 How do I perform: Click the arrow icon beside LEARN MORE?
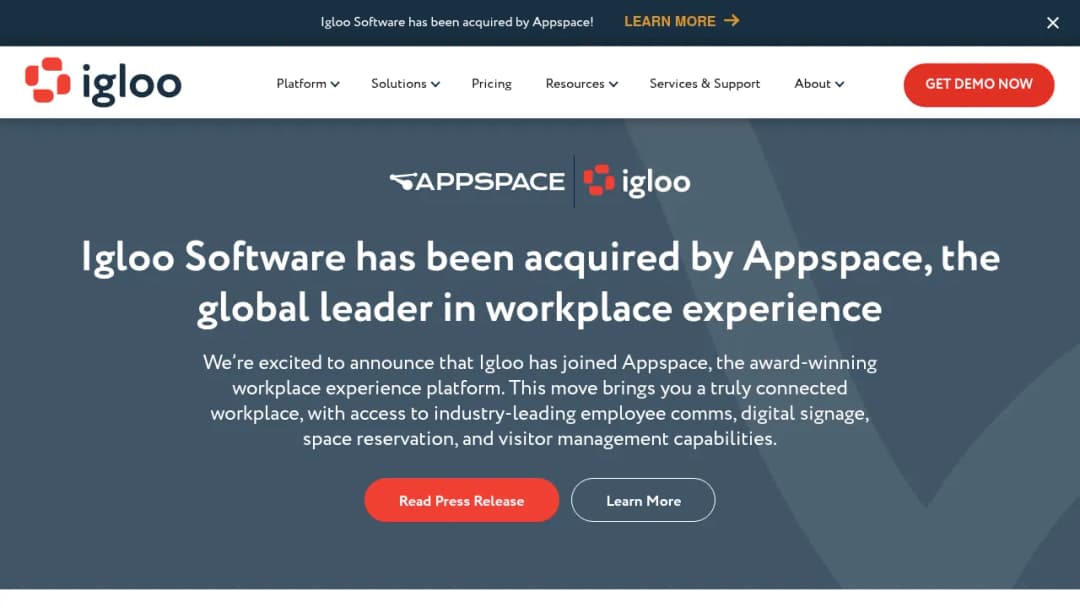(x=731, y=21)
